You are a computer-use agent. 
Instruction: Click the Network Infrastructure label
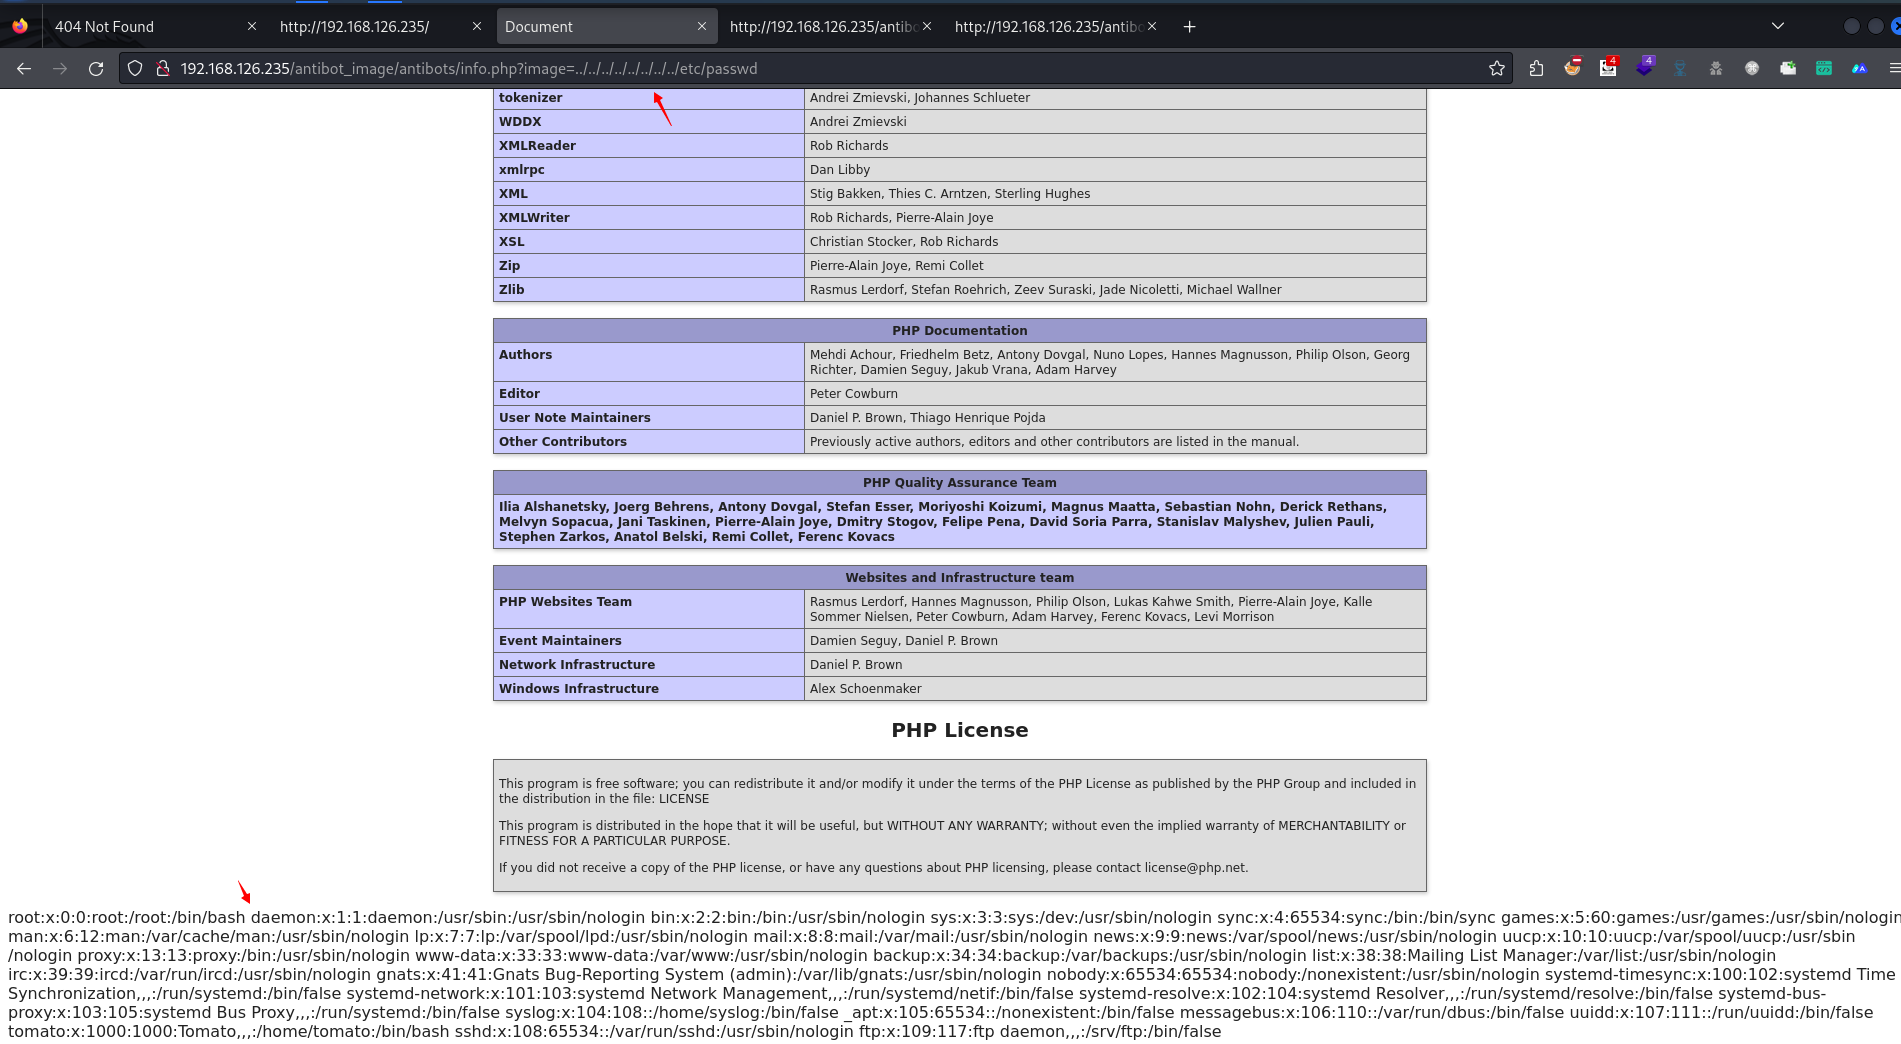(x=577, y=665)
